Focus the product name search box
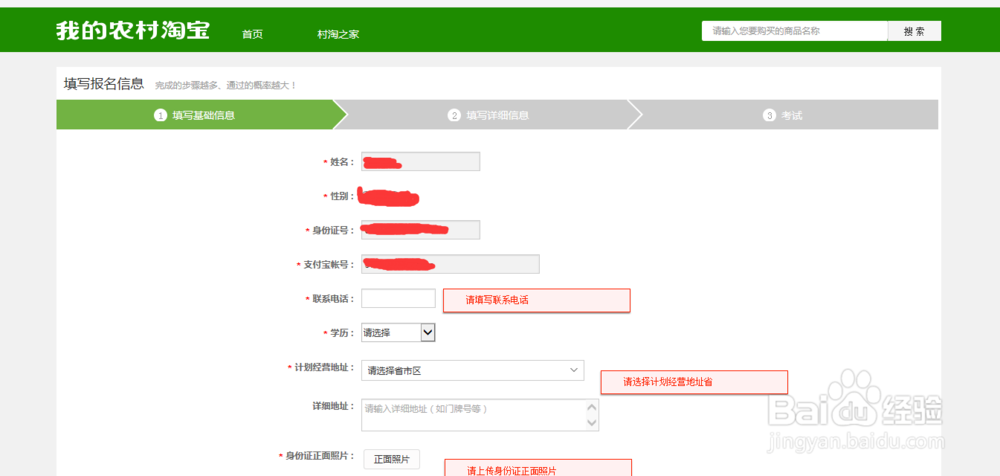 coord(795,31)
